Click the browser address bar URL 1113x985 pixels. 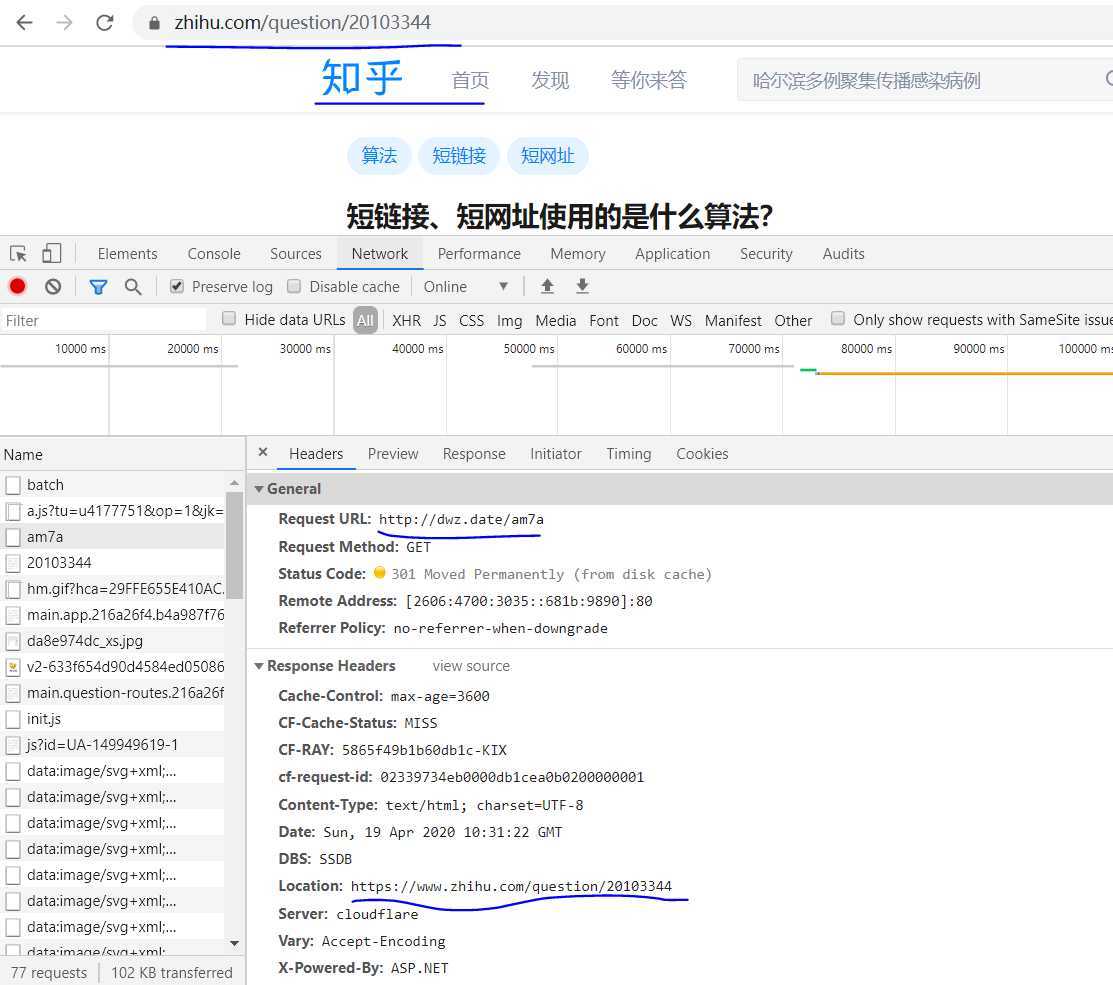[x=302, y=23]
